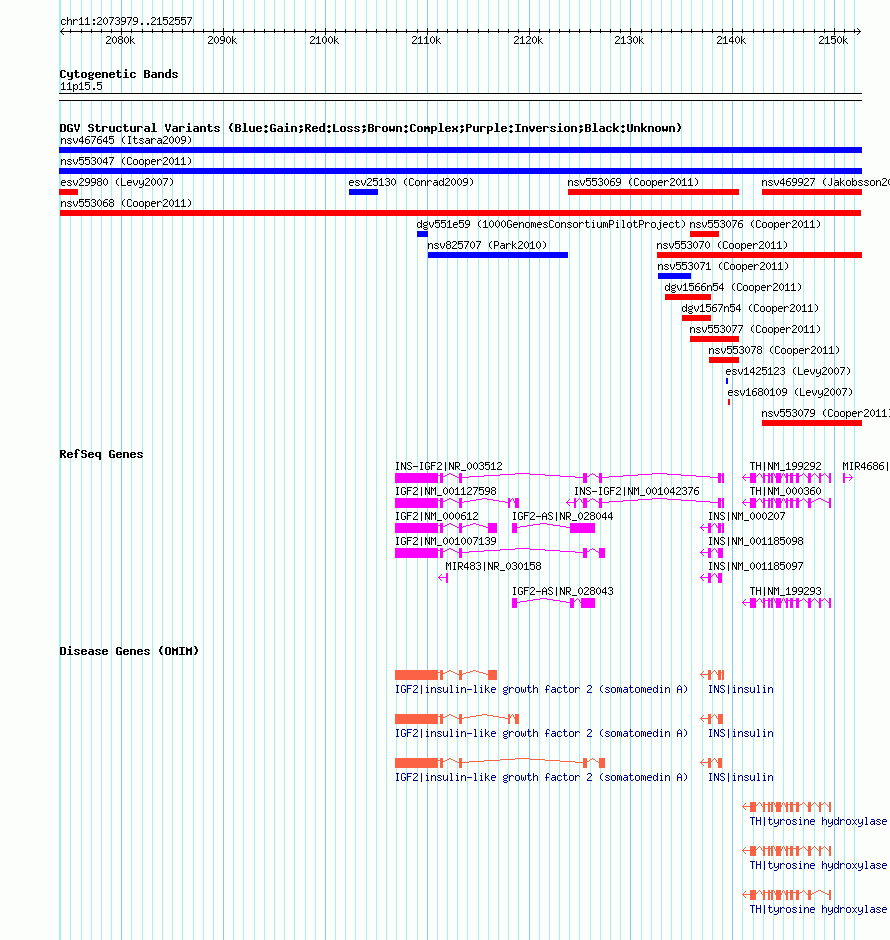This screenshot has width=890, height=940.
Task: Click the nsv553071 (Cooper2011) blue bar
Action: click(x=674, y=276)
